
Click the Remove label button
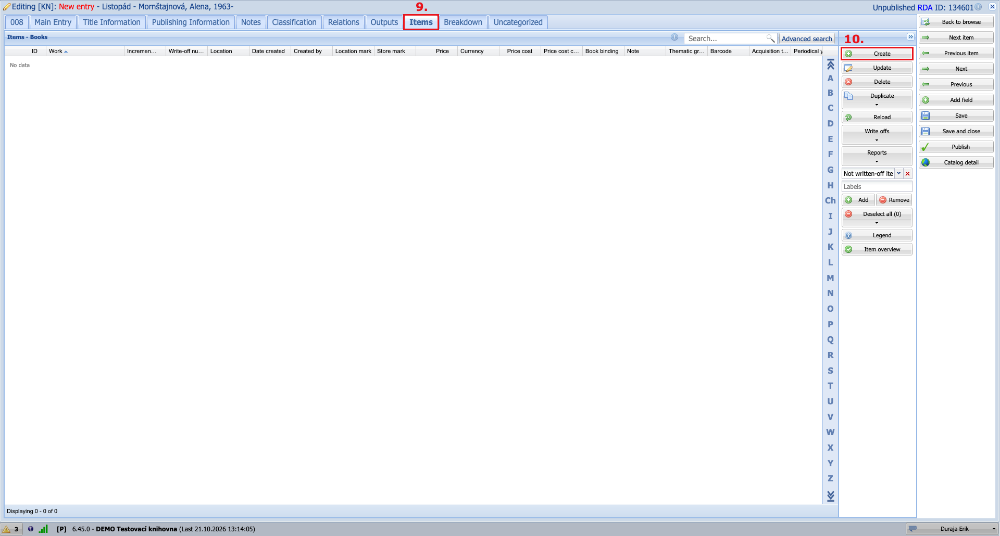[894, 200]
